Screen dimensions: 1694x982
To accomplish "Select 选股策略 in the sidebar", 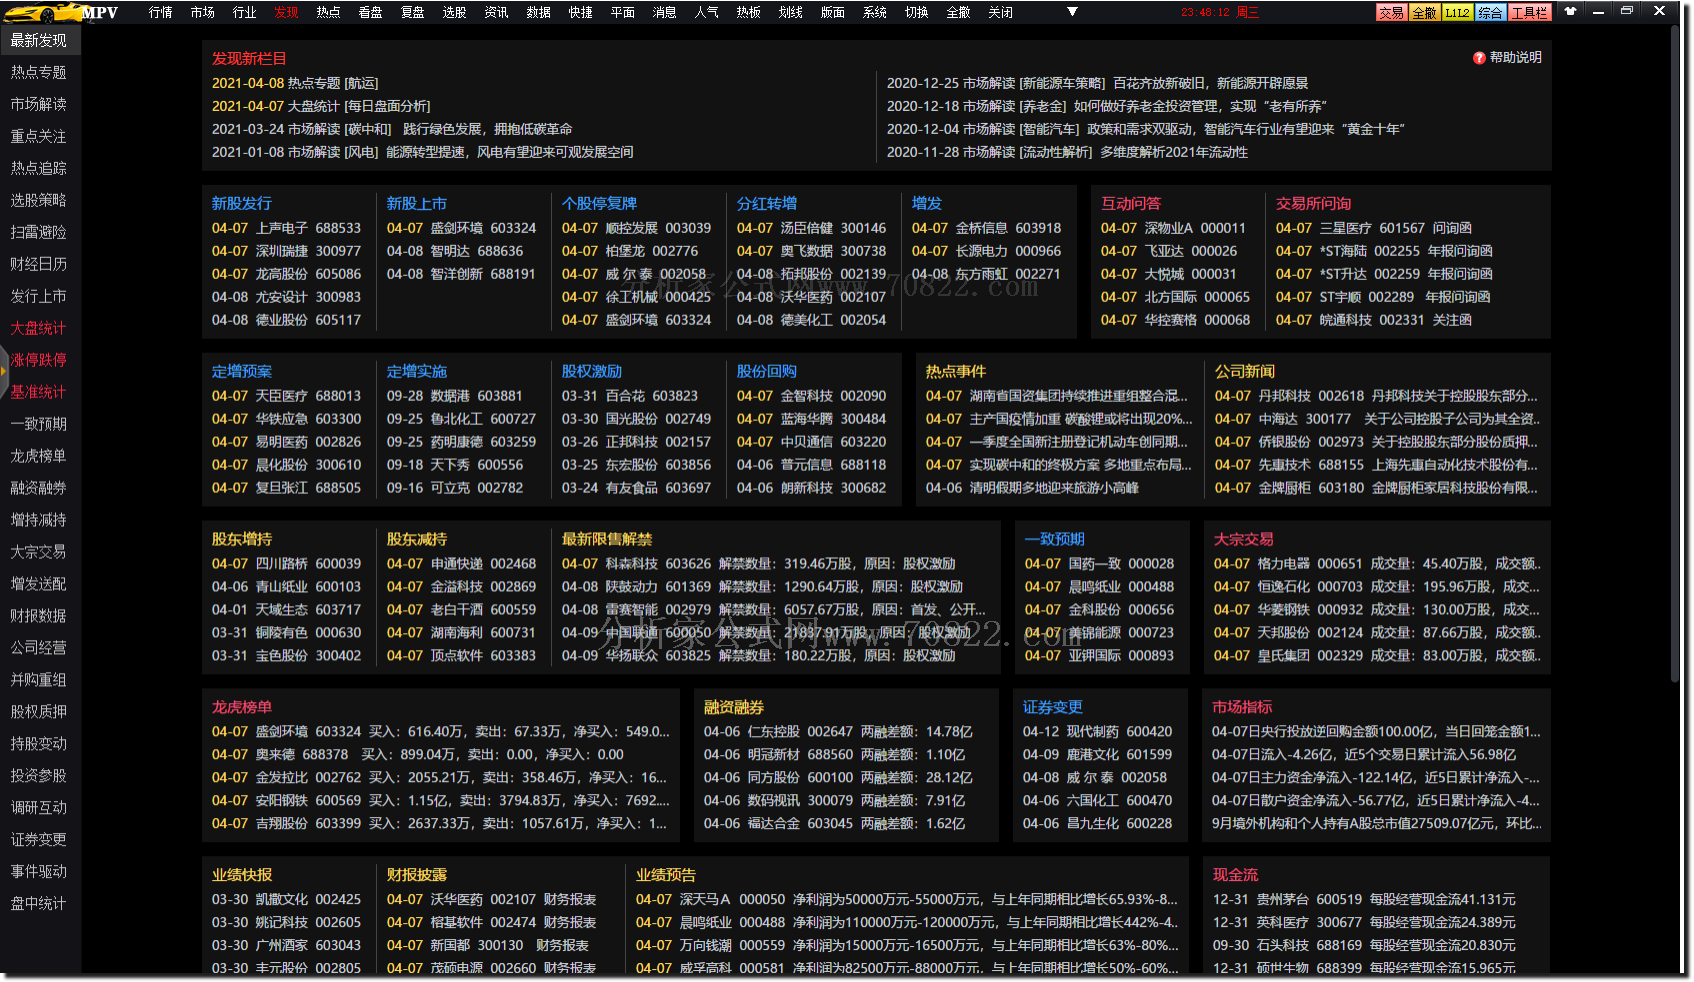I will [x=40, y=200].
